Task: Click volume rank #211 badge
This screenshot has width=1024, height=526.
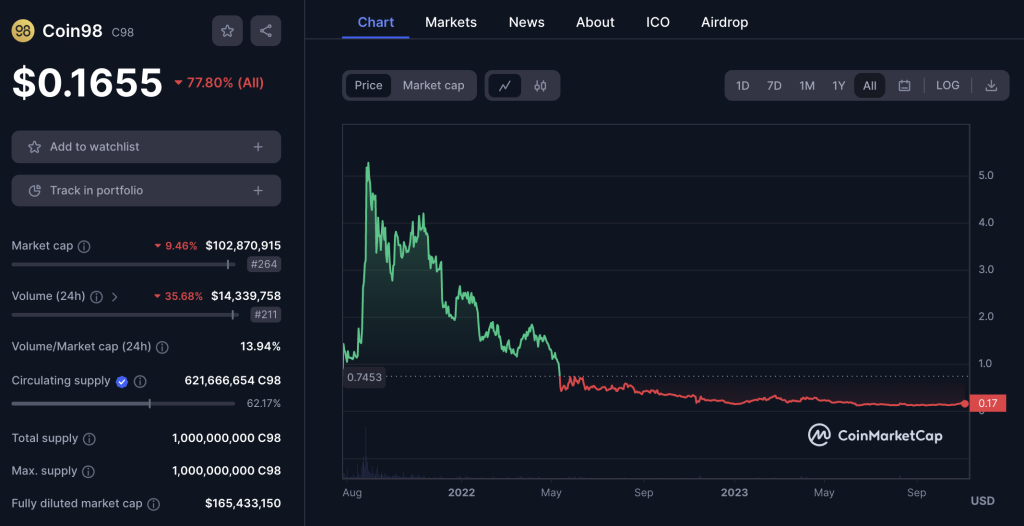Action: [x=266, y=315]
